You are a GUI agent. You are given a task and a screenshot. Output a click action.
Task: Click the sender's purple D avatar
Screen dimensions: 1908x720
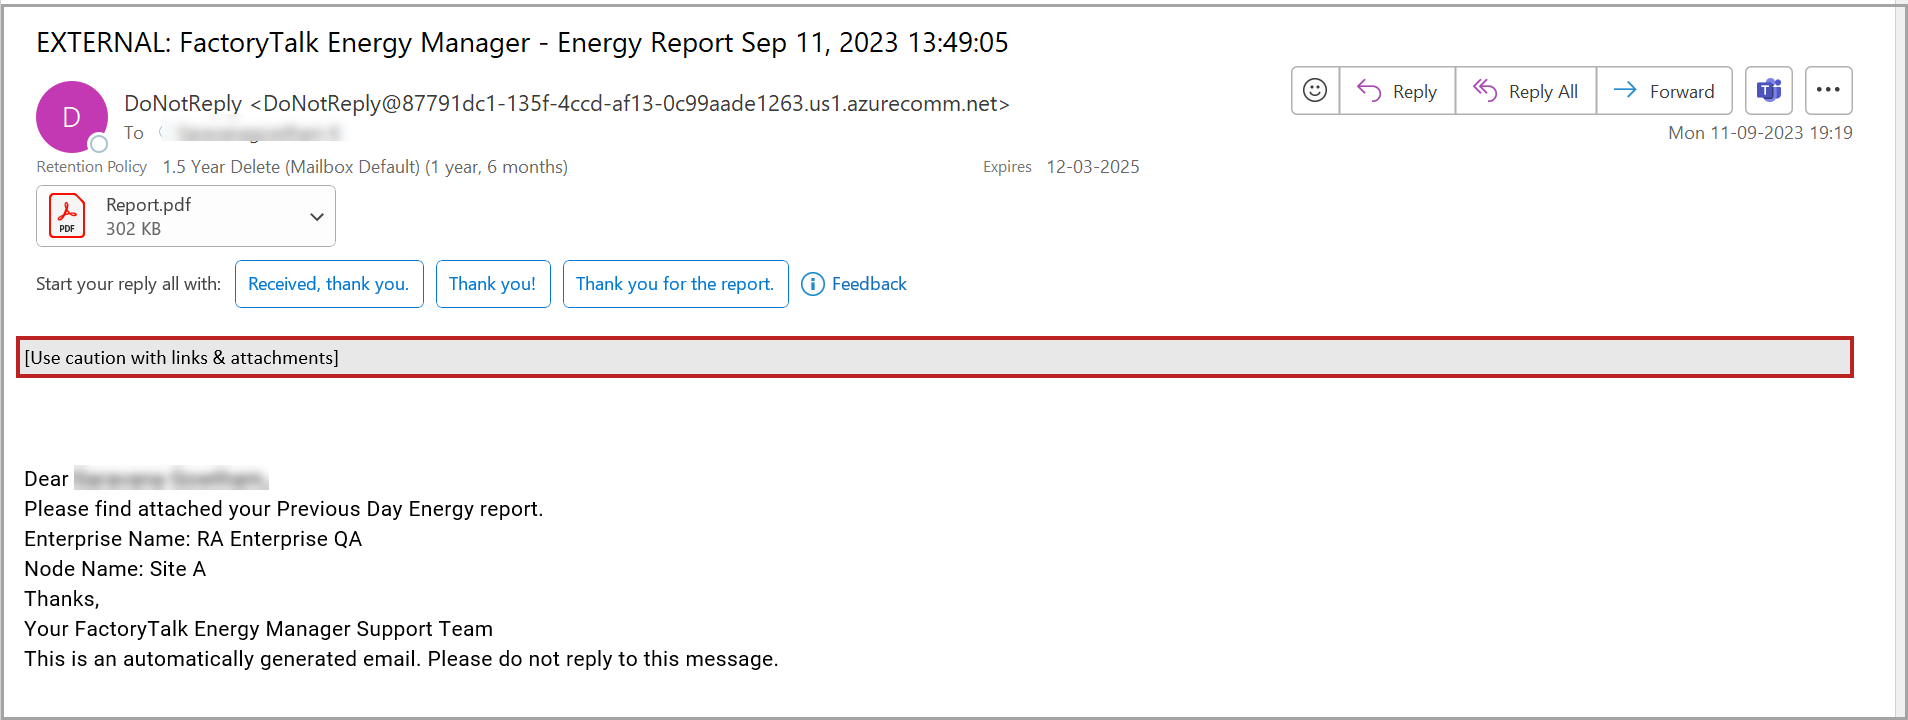71,117
